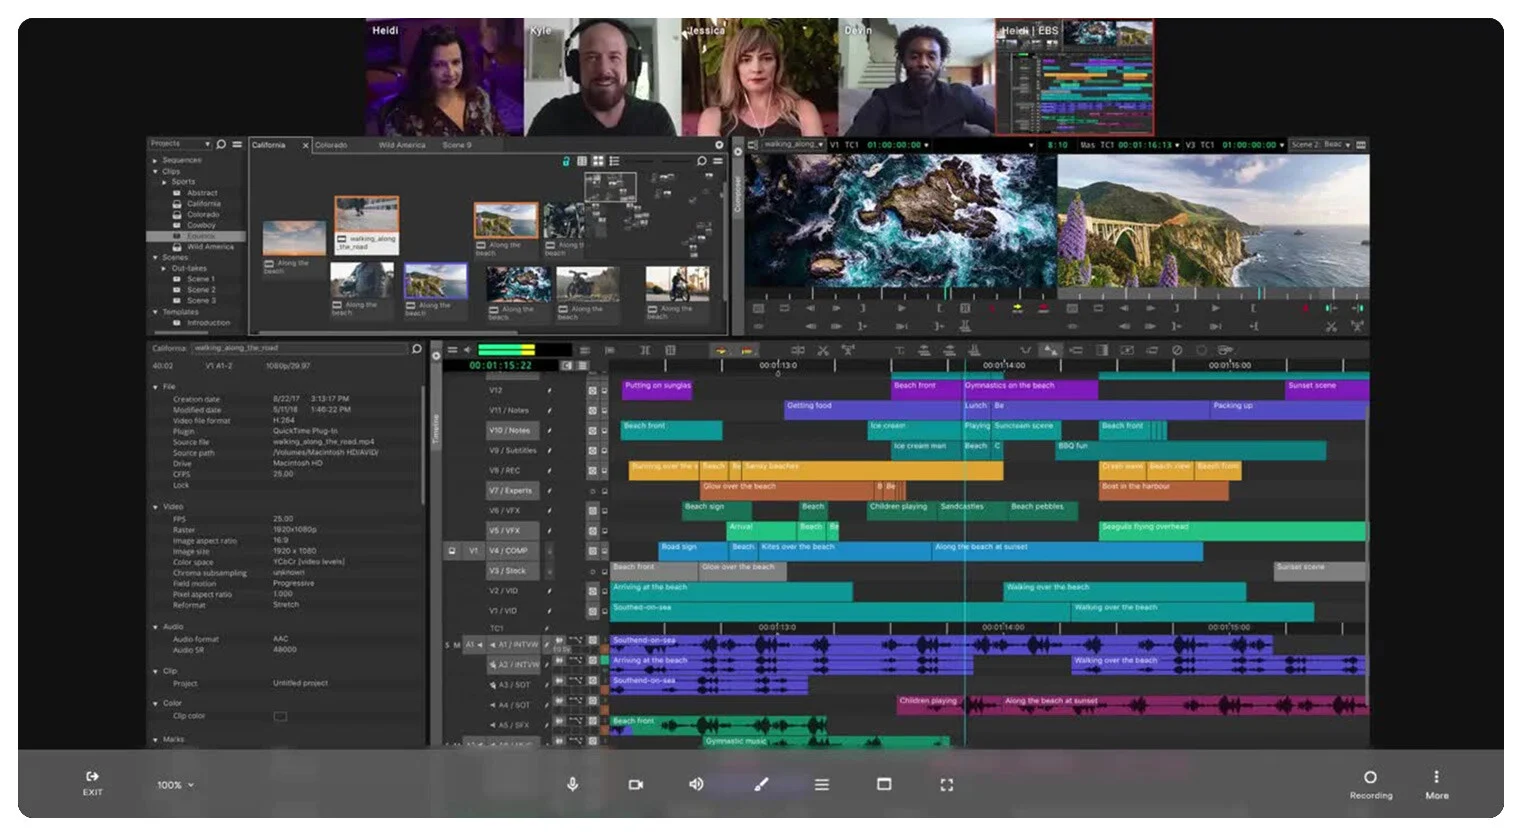Switch to the Colorado bin tab
1521x836 pixels.
click(x=330, y=145)
